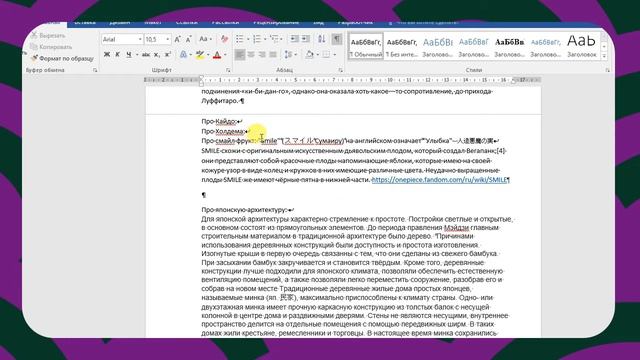Apply the red font color
640x360 pixels.
[x=217, y=54]
